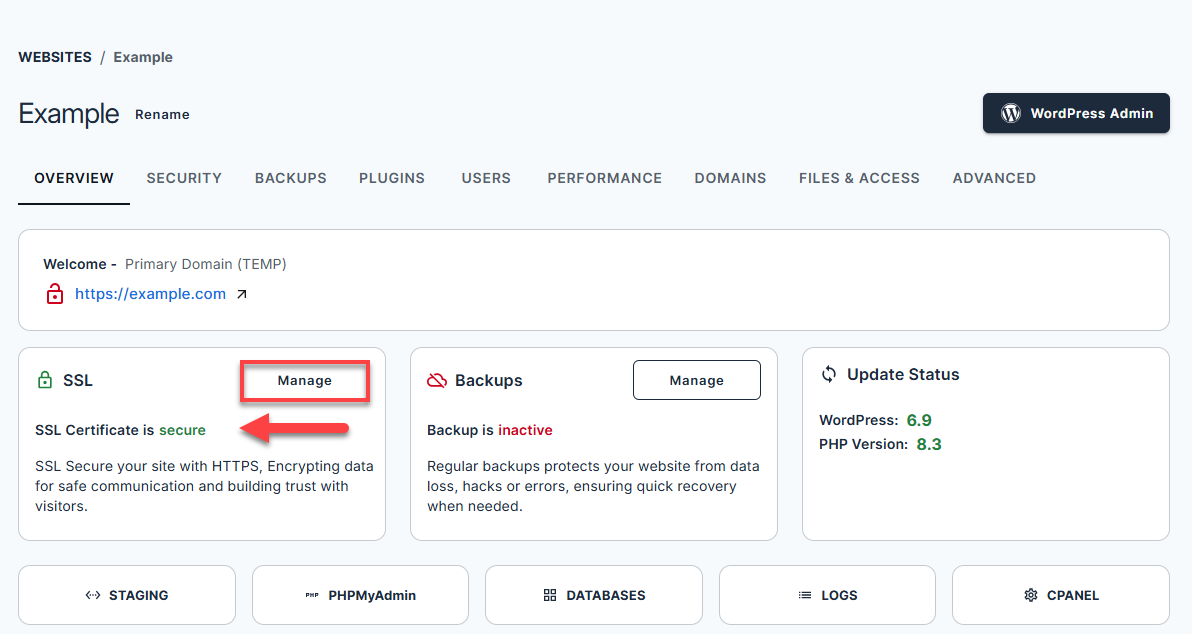This screenshot has height=634, width=1192.
Task: Open cPanel
Action: (1060, 595)
